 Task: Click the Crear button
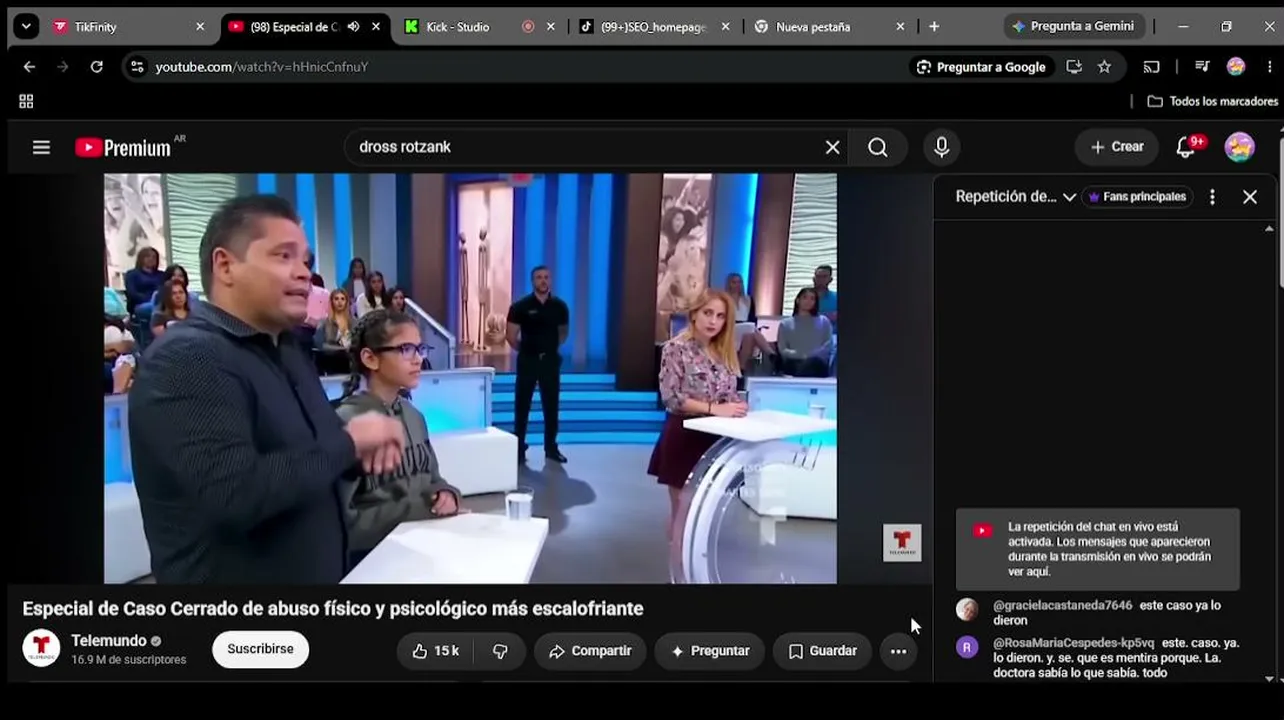click(x=1116, y=147)
